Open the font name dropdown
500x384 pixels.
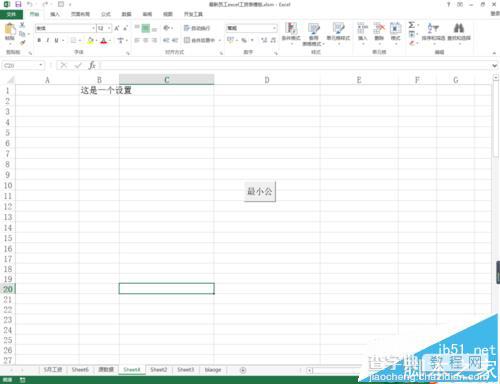tap(93, 28)
